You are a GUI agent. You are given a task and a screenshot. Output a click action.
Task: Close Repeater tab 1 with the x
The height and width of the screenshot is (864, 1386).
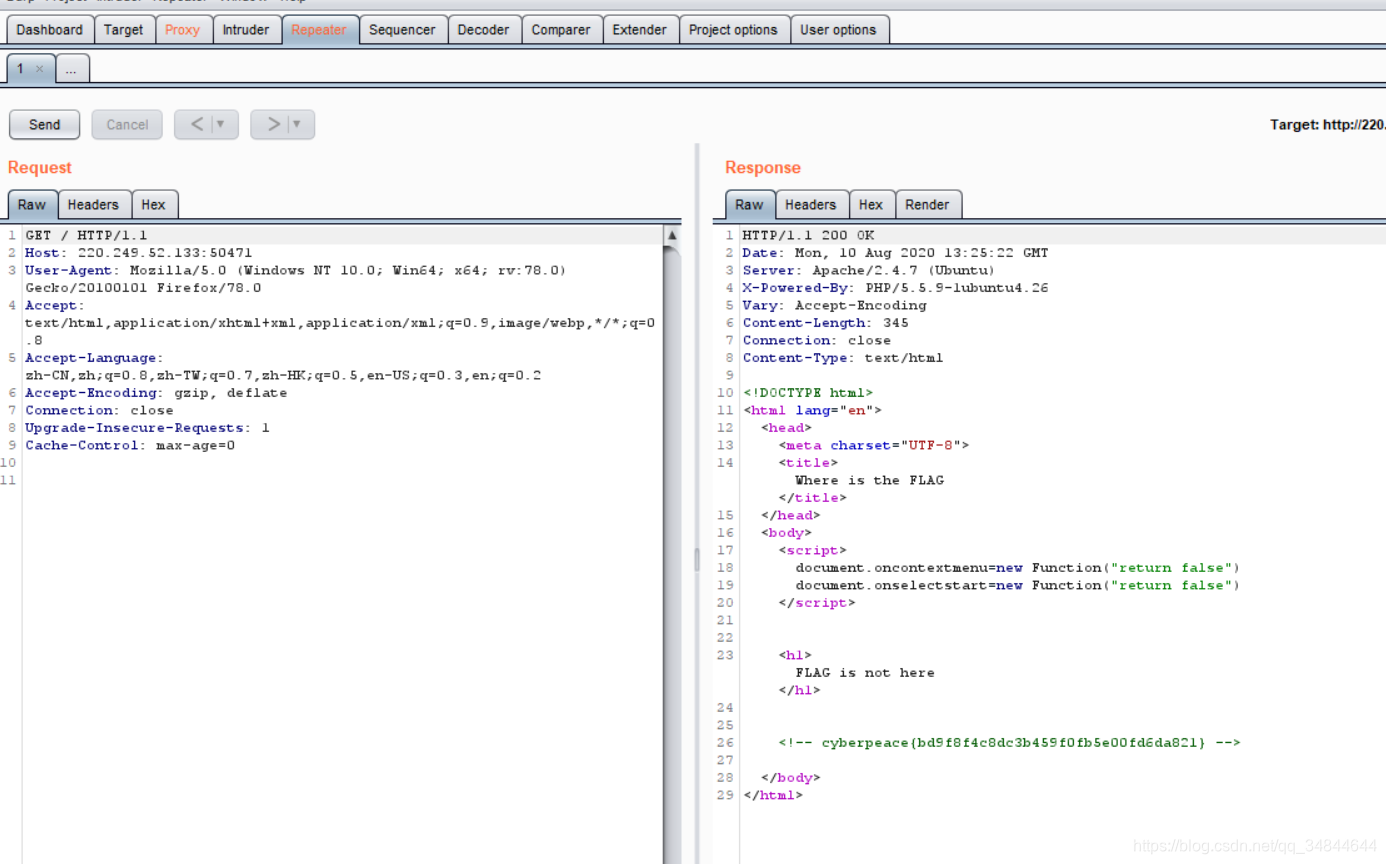point(39,69)
